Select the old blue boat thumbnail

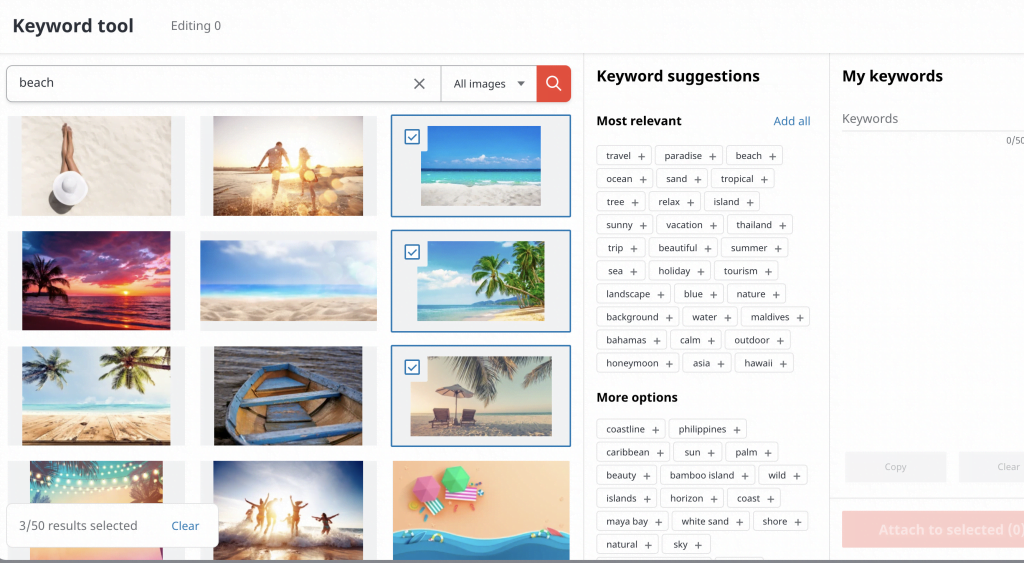288,395
